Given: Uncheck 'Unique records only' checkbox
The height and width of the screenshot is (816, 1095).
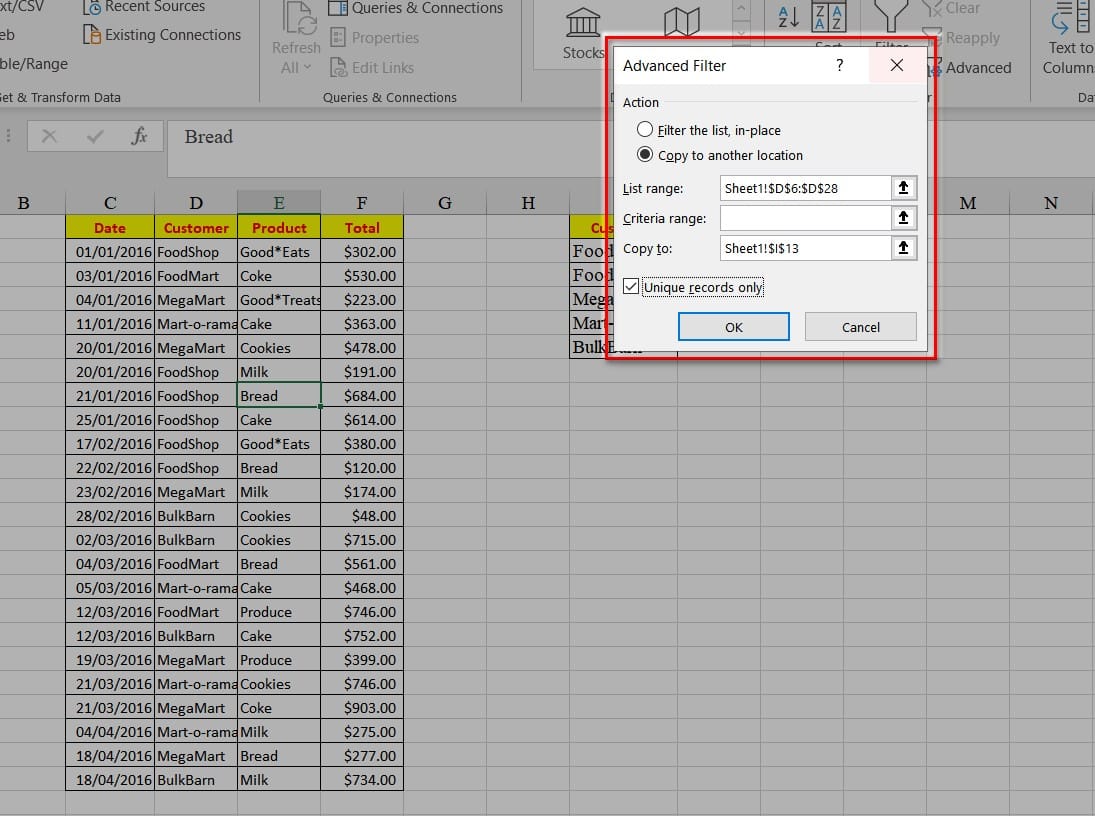Looking at the screenshot, I should coord(630,287).
